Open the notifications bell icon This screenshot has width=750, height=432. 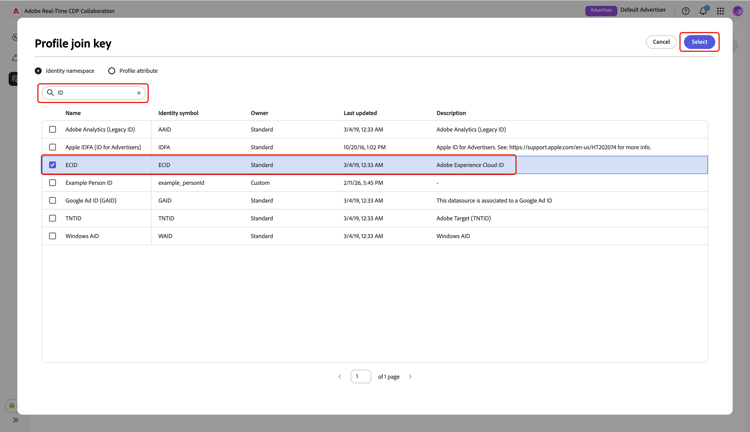[703, 11]
